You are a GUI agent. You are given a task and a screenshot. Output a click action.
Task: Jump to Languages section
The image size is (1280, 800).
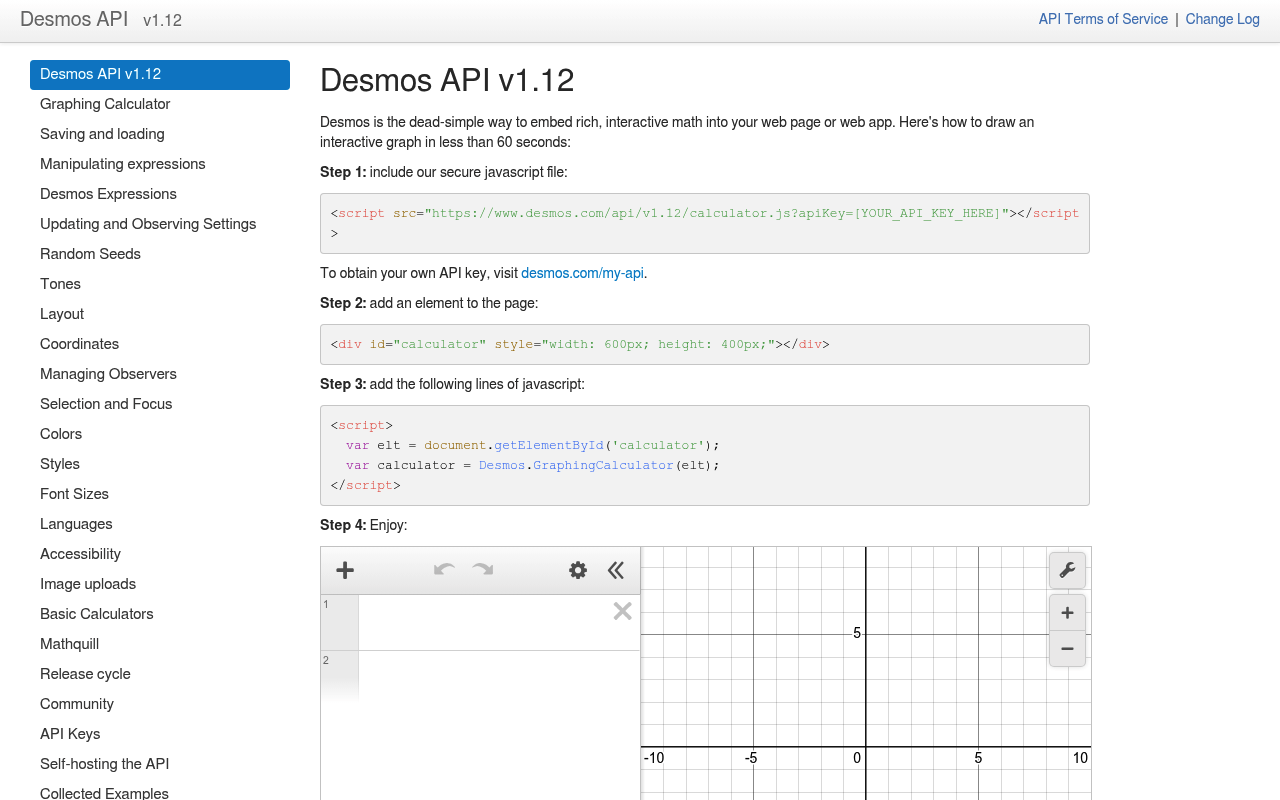(x=160, y=524)
